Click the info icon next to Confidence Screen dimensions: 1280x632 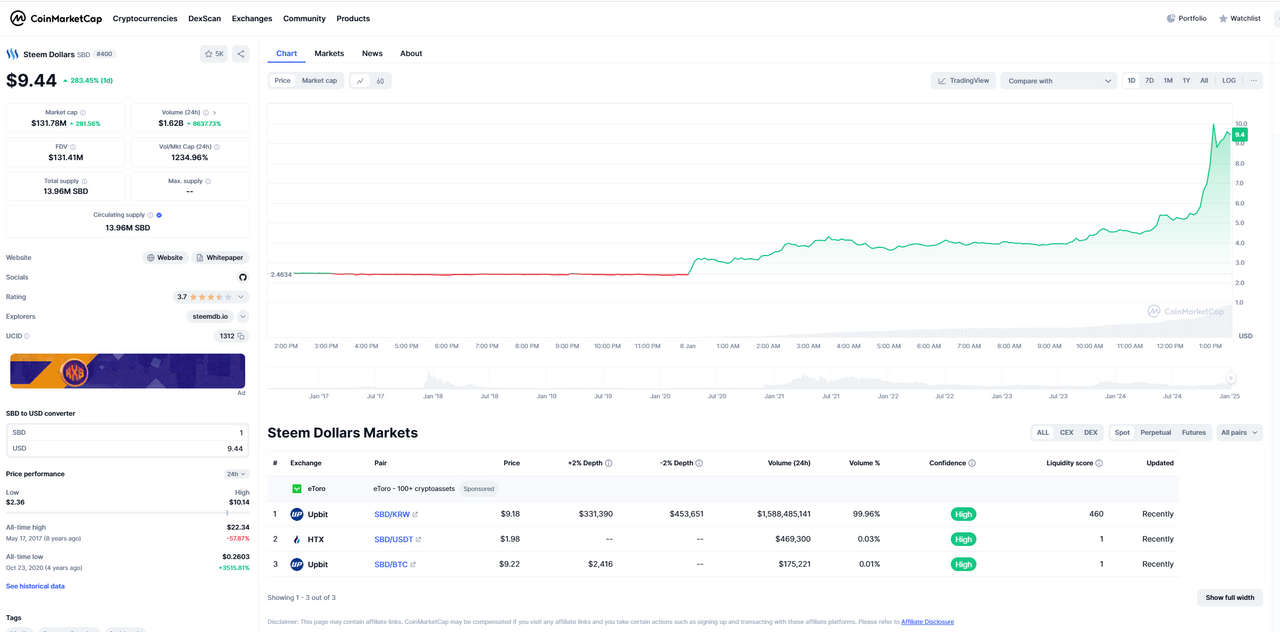coord(972,463)
